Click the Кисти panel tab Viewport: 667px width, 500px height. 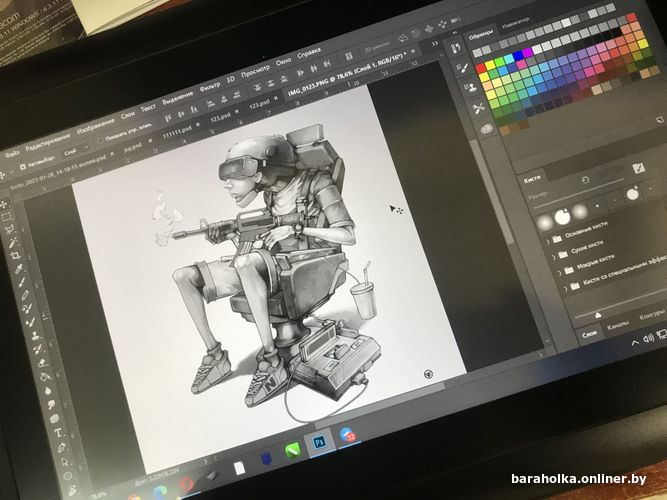tap(532, 180)
